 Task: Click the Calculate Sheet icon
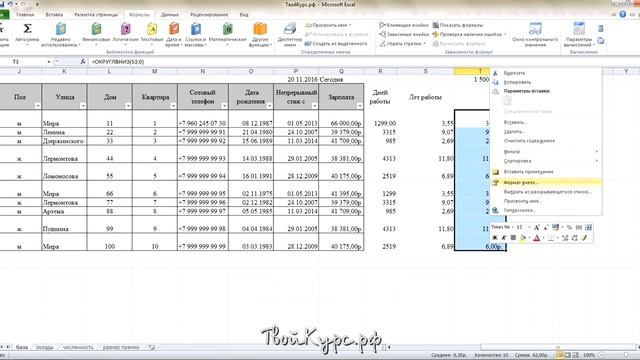coord(600,41)
